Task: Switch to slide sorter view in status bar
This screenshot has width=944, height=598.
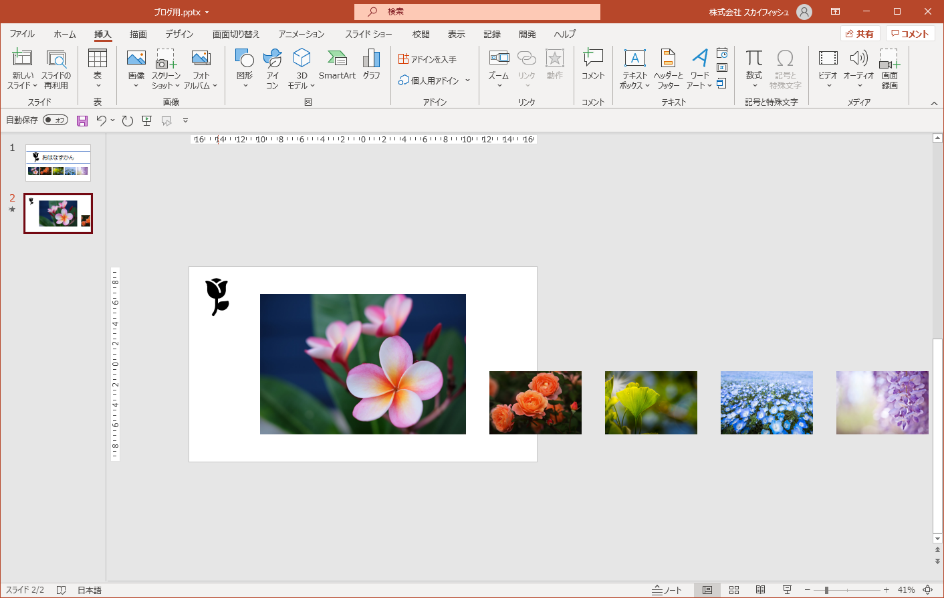Action: pos(734,590)
